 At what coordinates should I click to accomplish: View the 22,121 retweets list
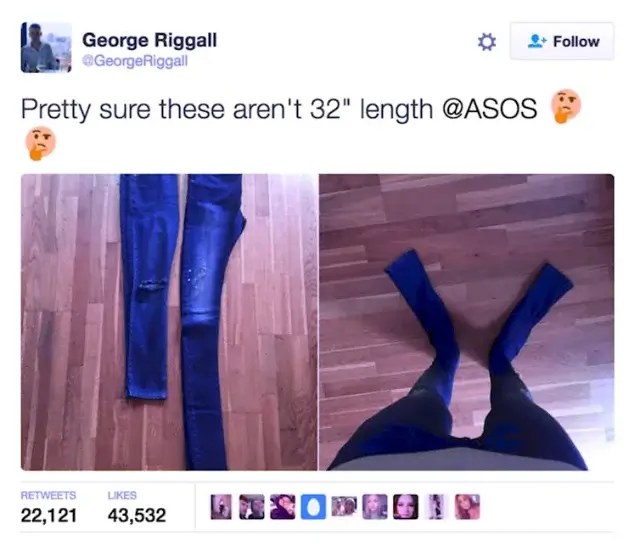click(x=49, y=508)
